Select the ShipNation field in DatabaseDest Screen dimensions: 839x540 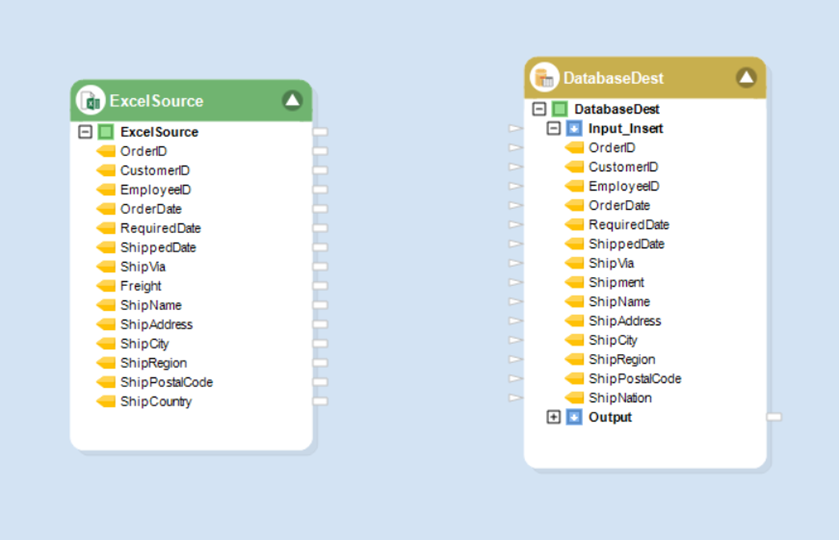point(620,398)
